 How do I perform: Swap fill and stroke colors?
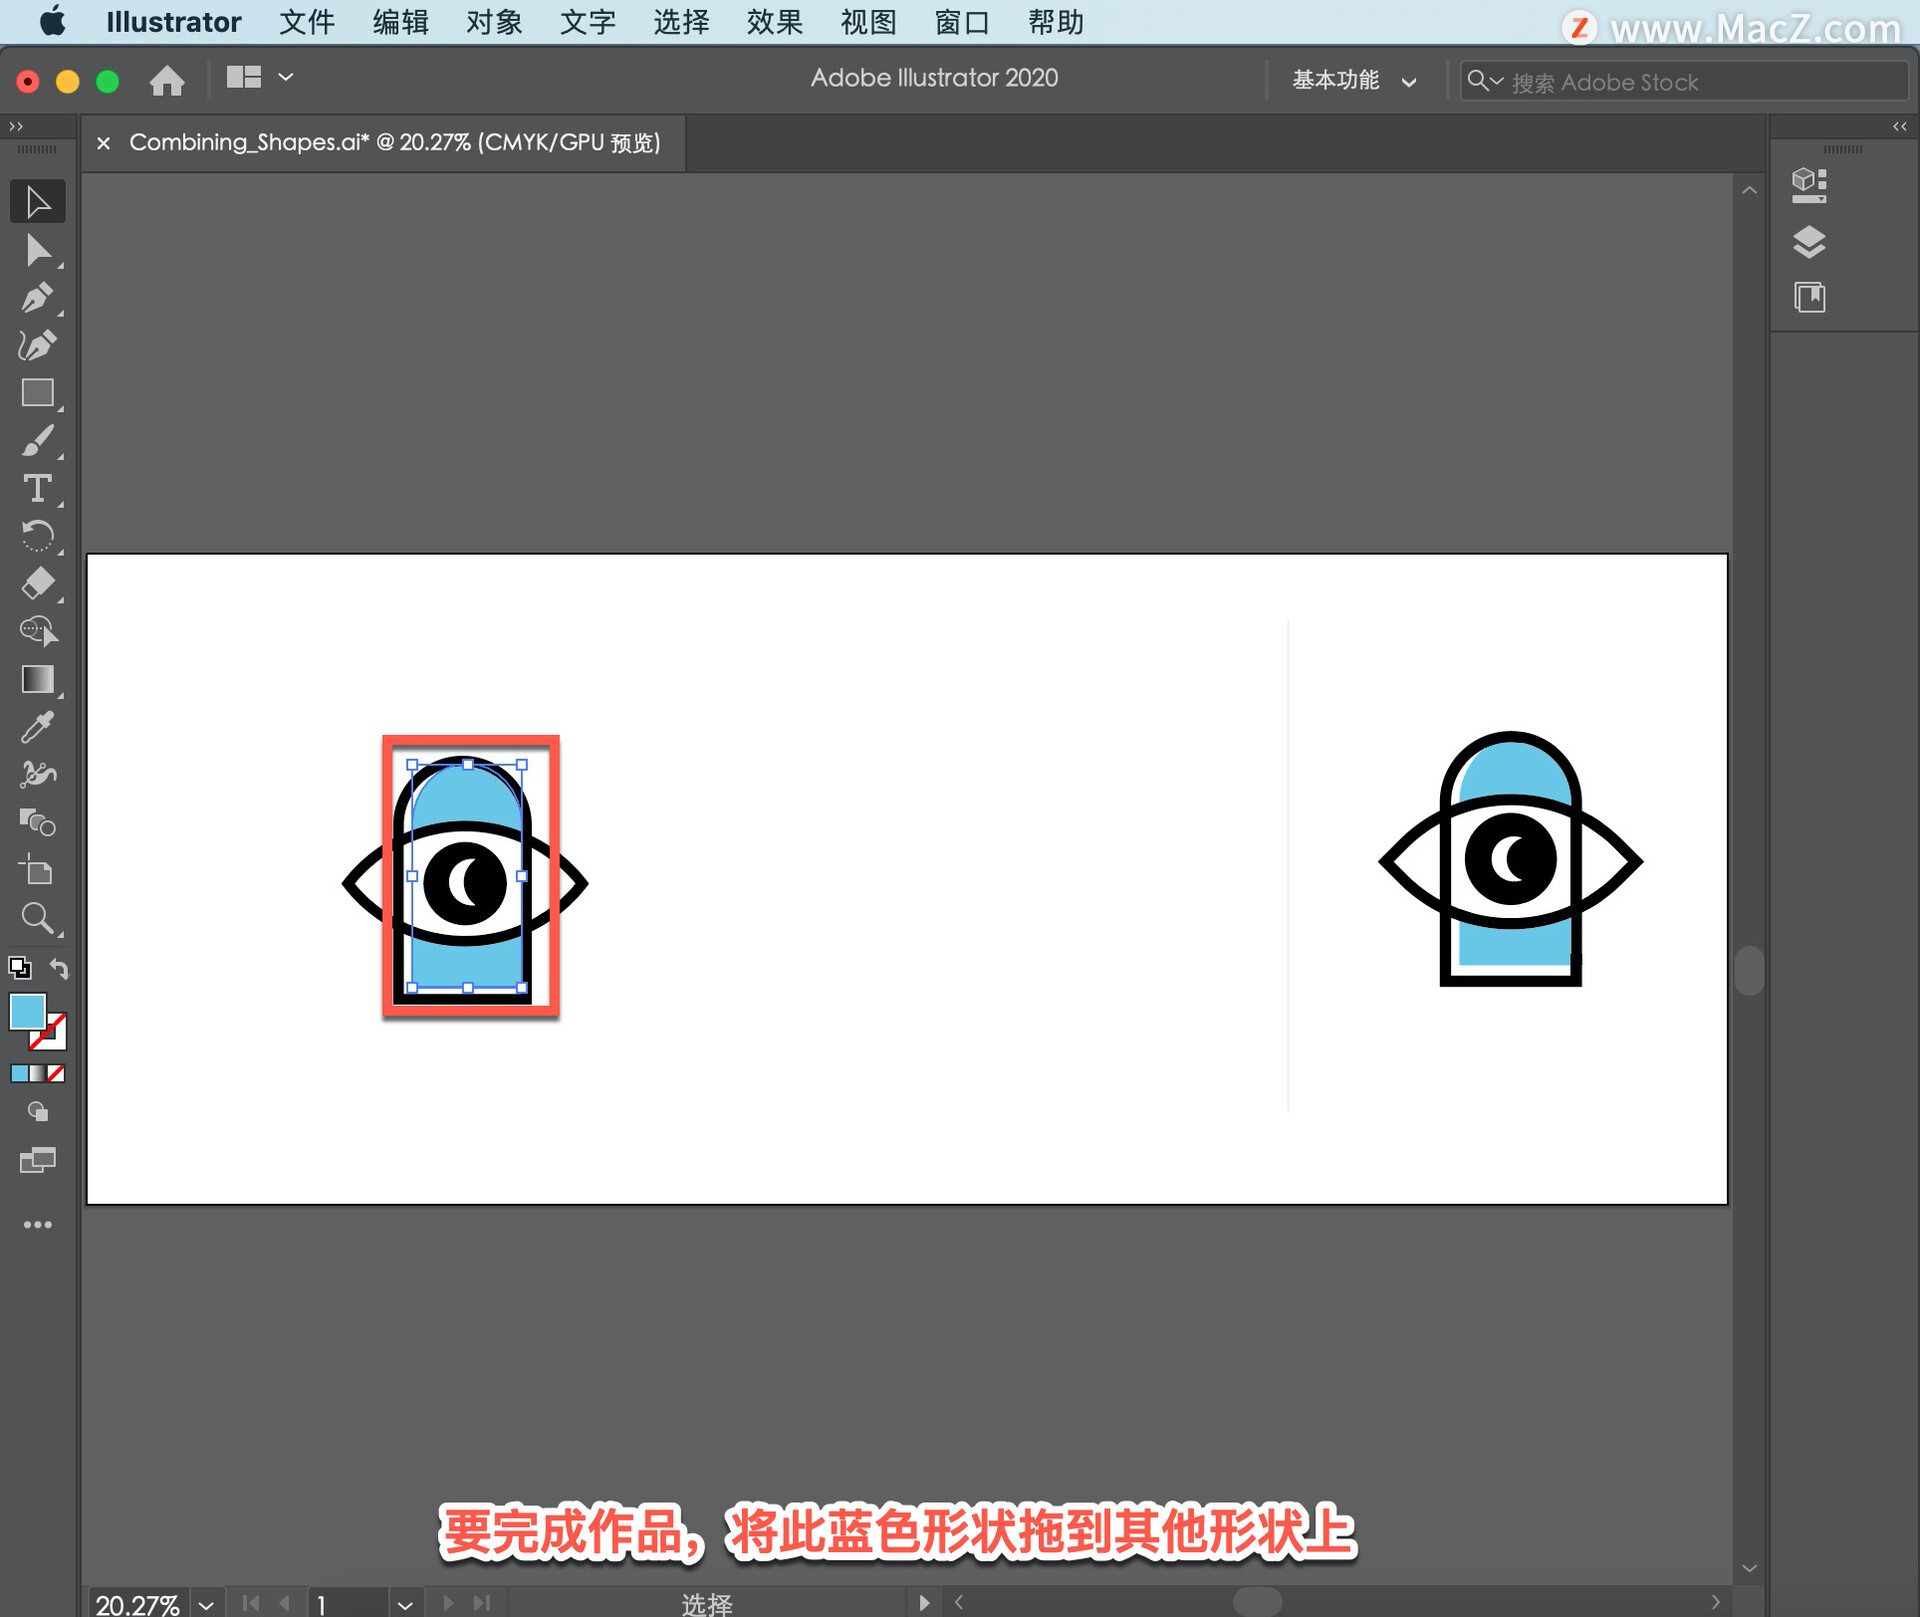point(60,968)
